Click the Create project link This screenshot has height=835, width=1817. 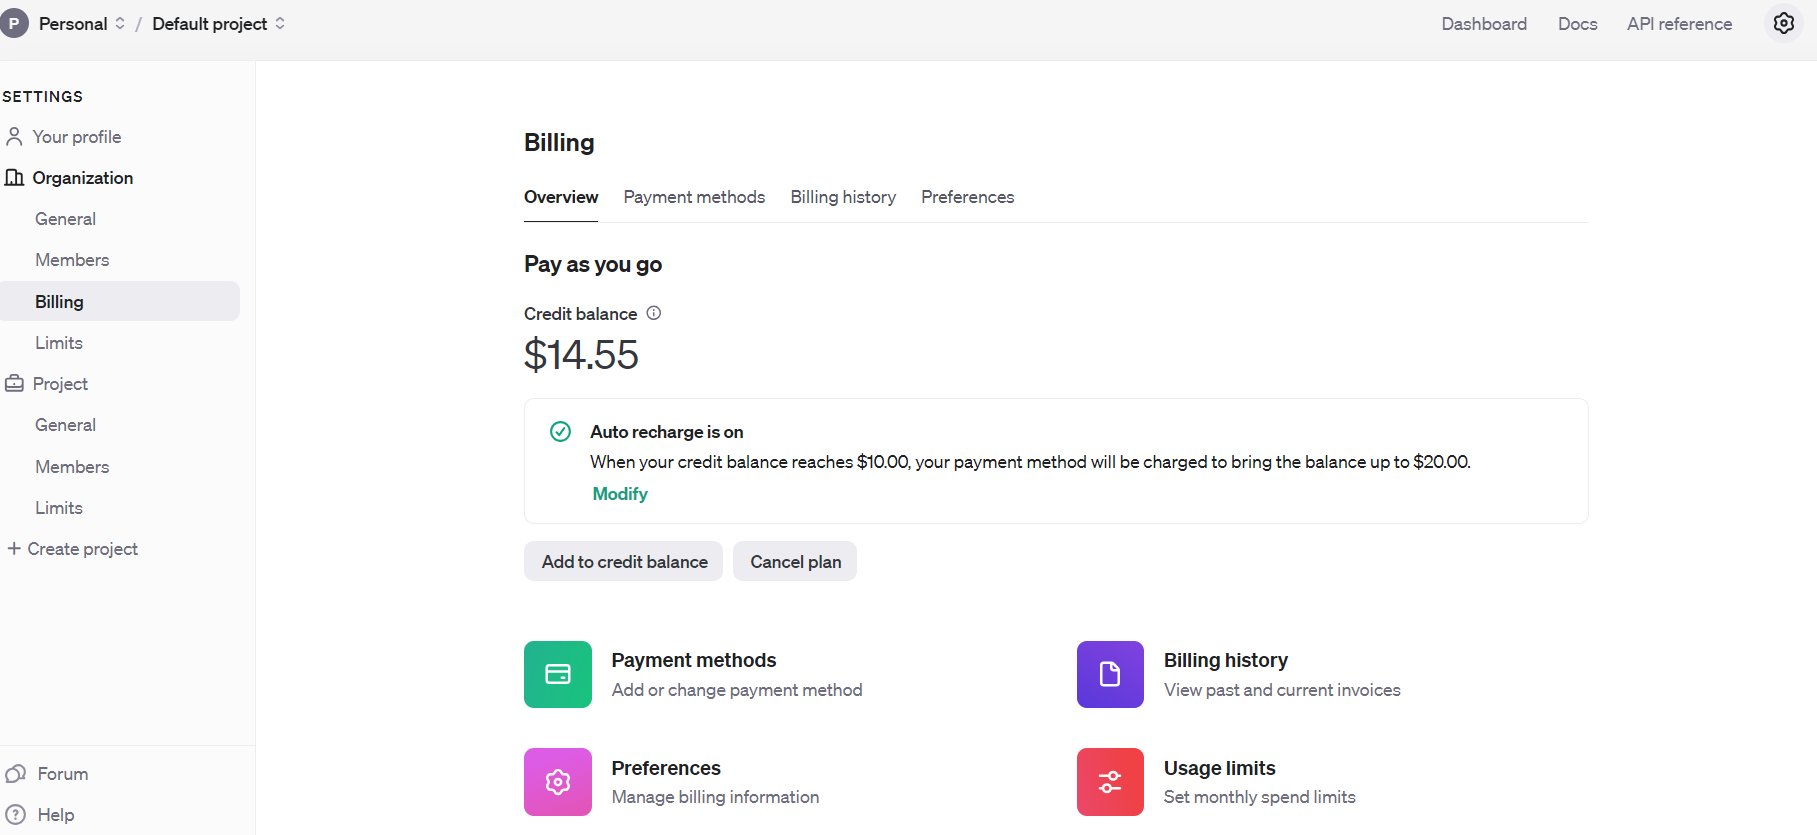pyautogui.click(x=82, y=548)
